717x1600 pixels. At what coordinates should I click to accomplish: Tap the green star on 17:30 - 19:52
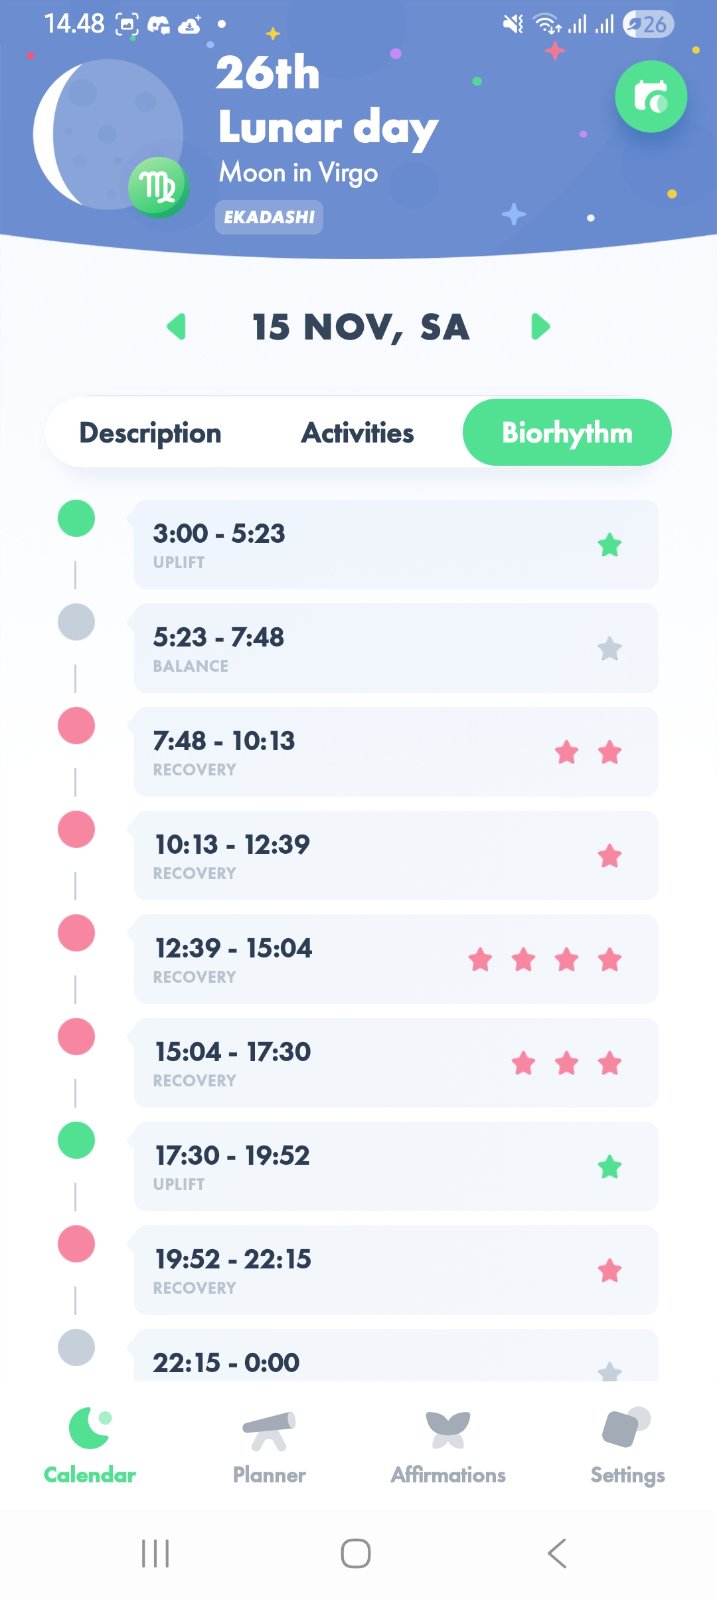pyautogui.click(x=609, y=1167)
